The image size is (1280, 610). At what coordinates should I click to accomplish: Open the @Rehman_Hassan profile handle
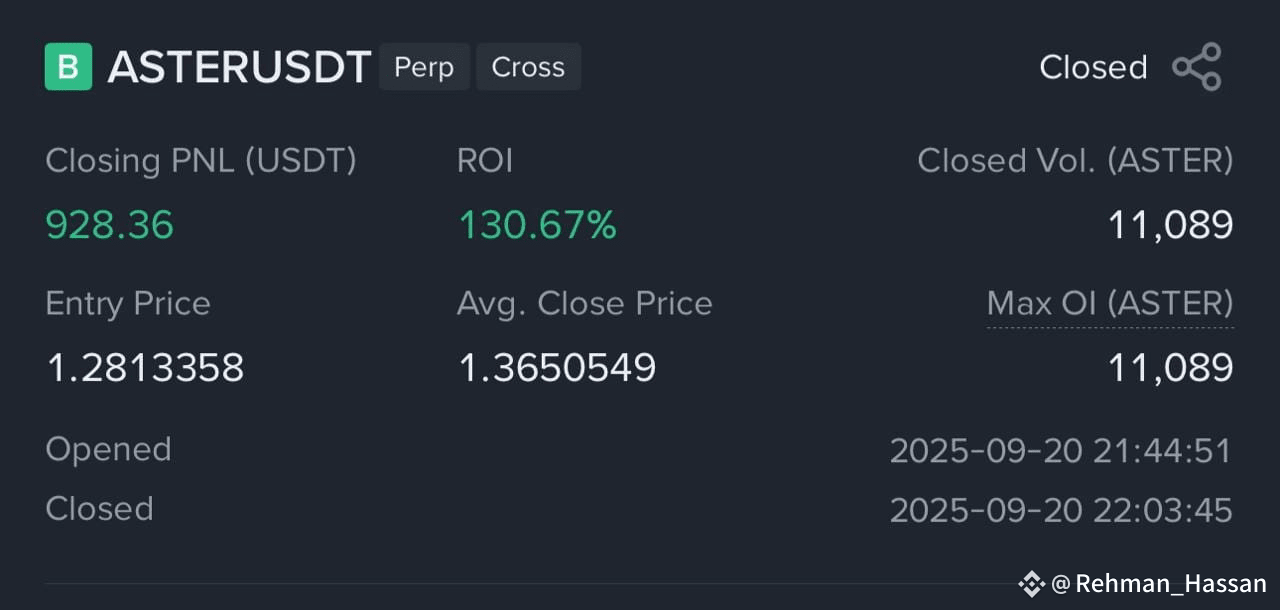[x=1159, y=584]
